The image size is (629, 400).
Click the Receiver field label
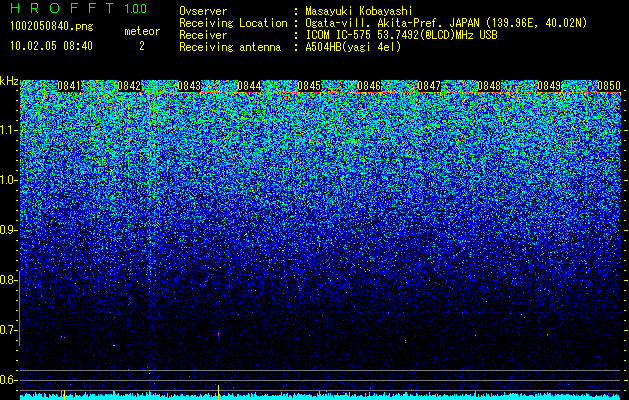(x=203, y=35)
